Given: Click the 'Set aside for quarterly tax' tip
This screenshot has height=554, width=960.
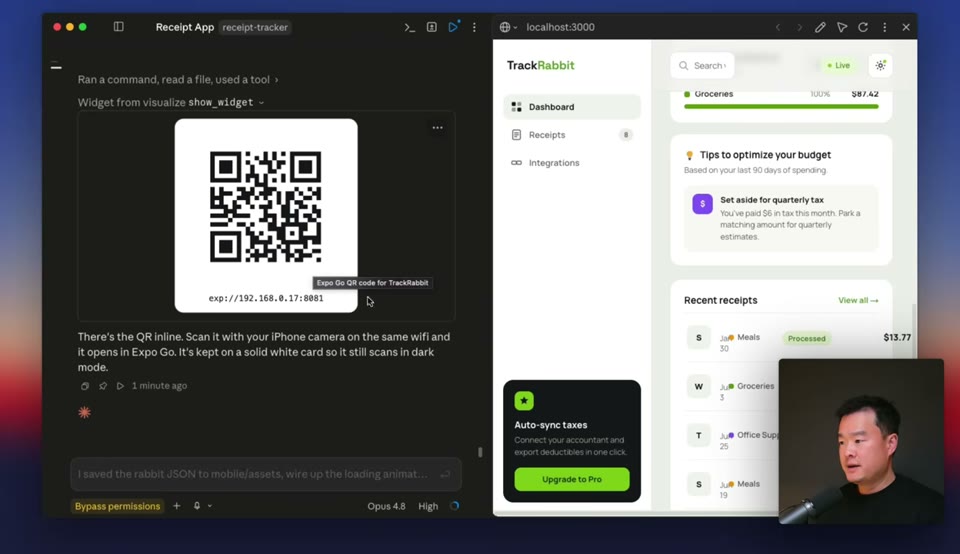Looking at the screenshot, I should click(x=781, y=218).
